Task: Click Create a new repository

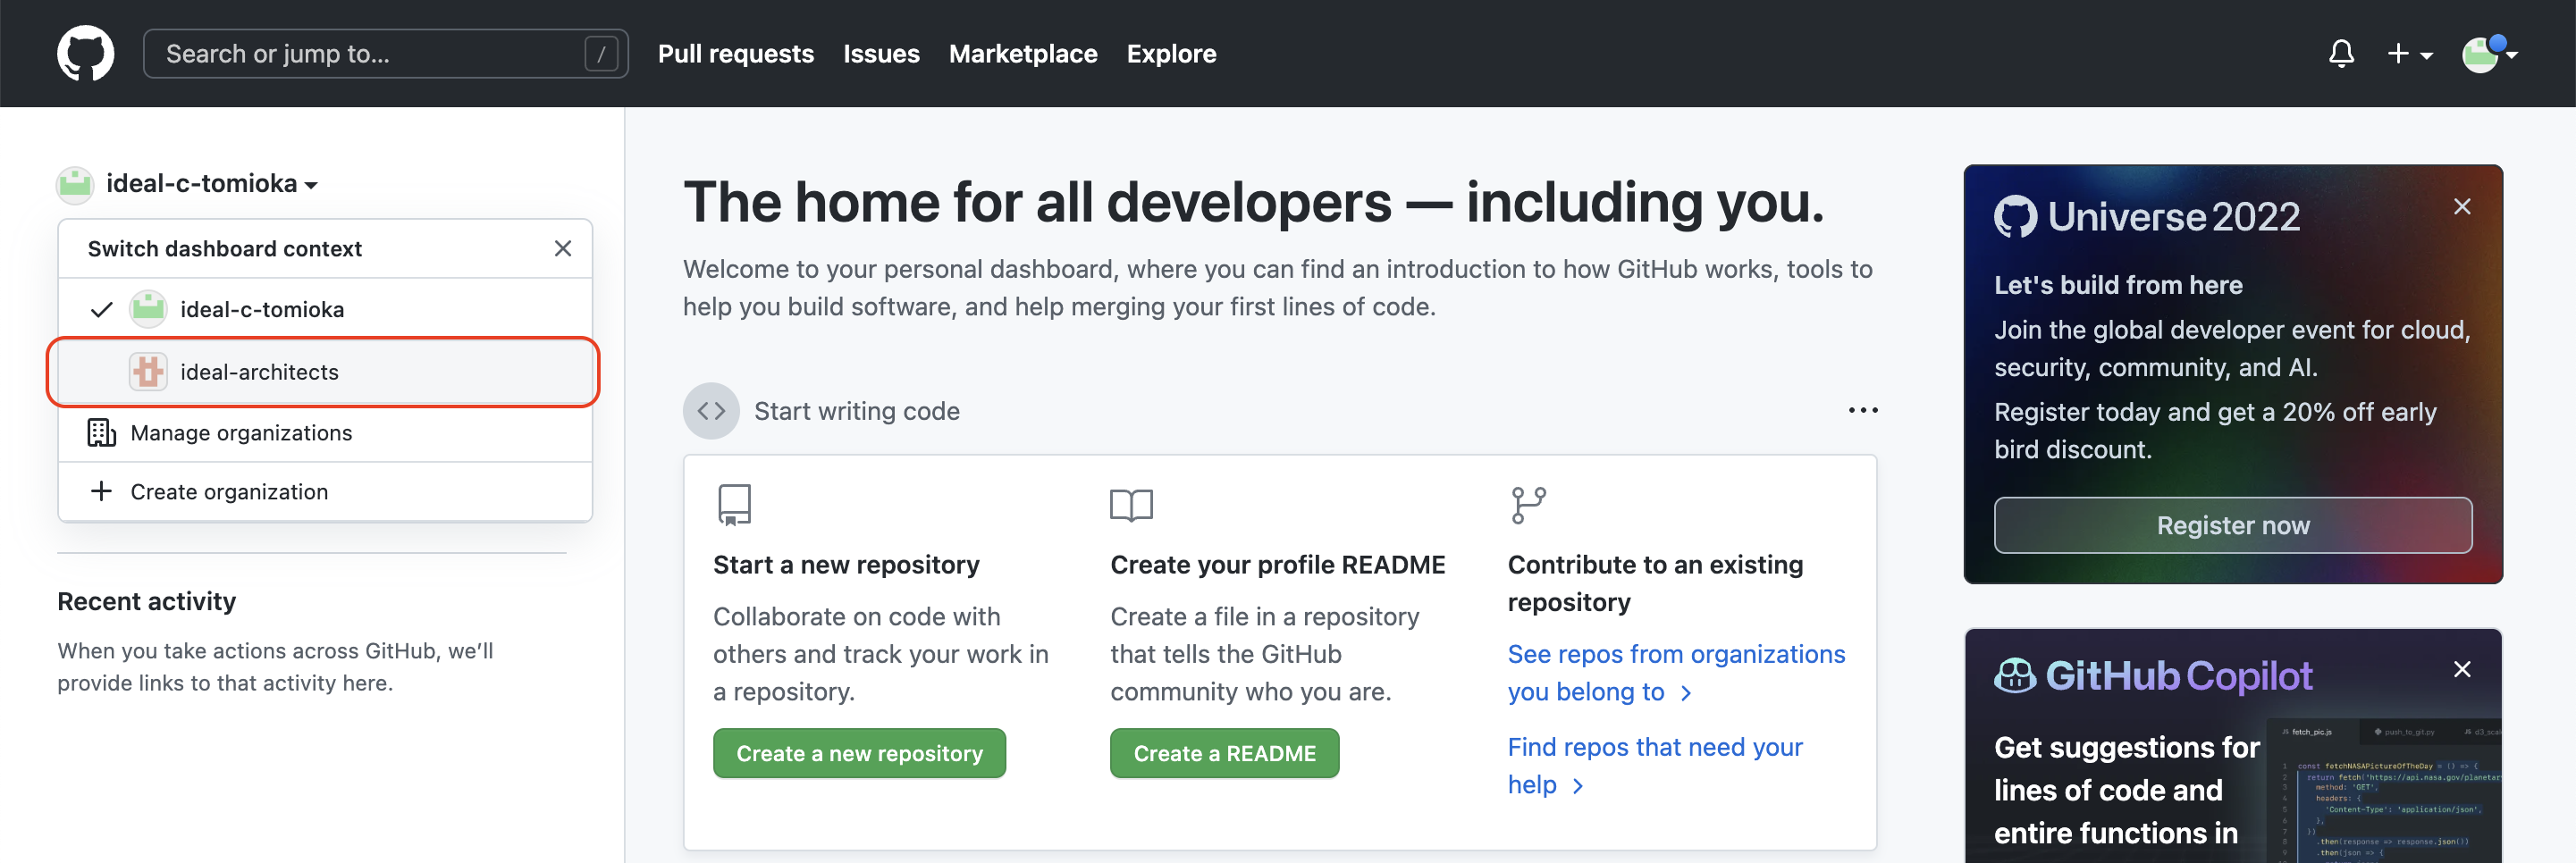Action: pos(859,753)
